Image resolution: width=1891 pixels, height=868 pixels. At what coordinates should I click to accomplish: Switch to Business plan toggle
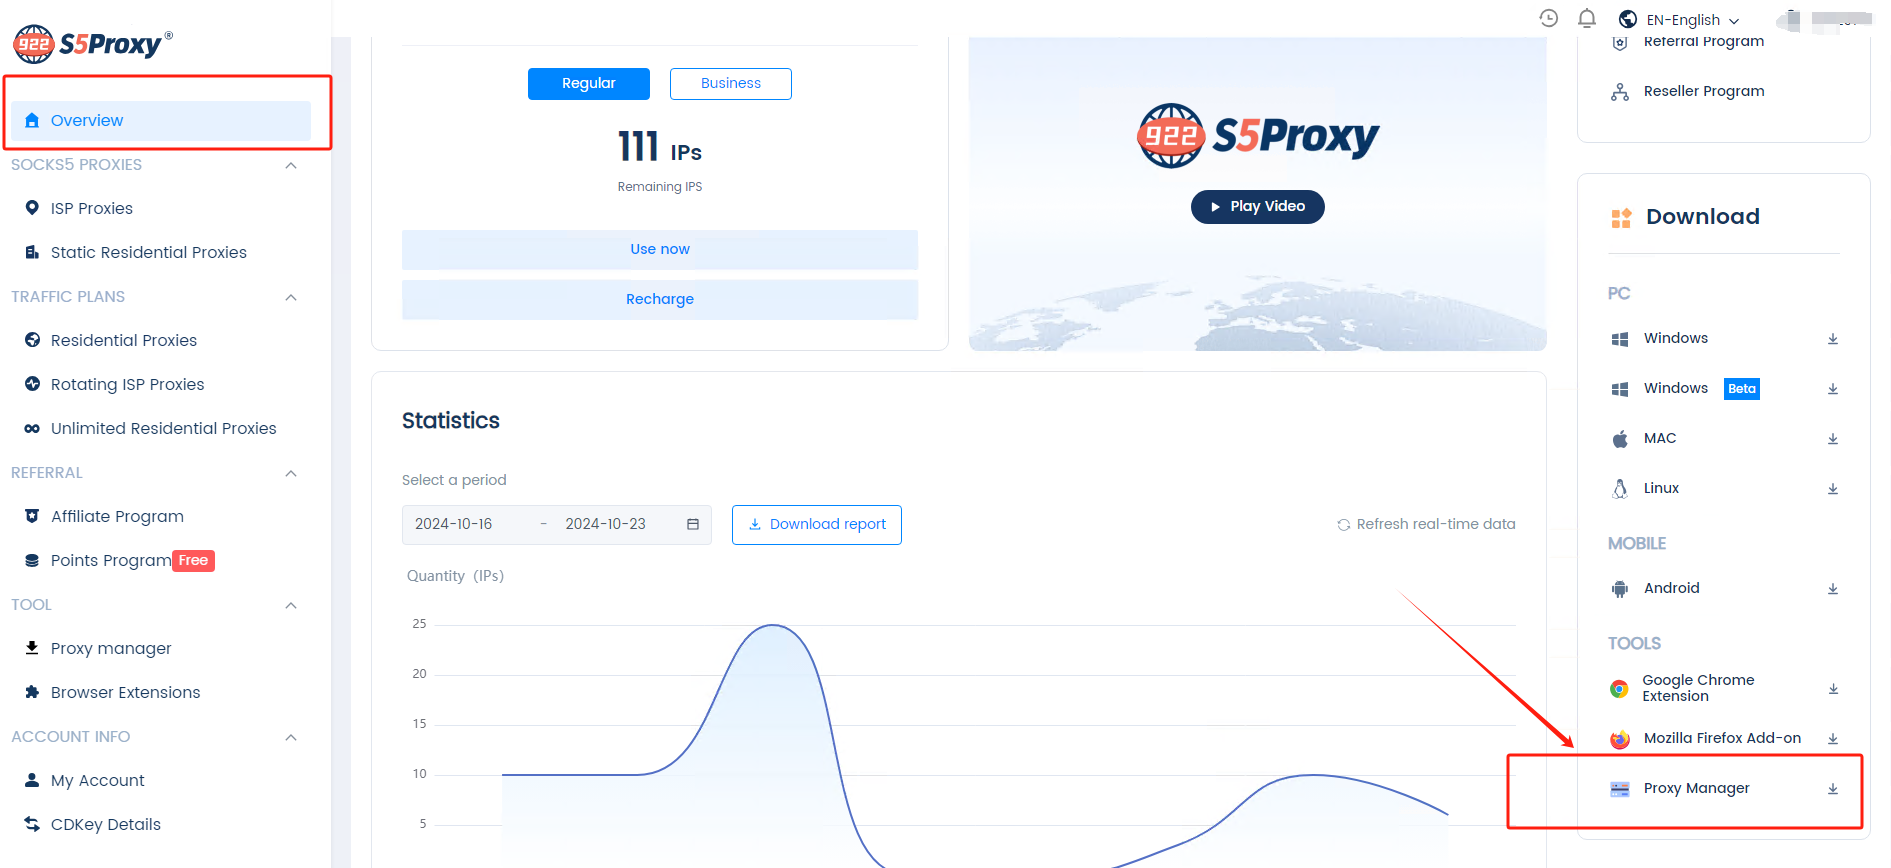click(x=730, y=84)
